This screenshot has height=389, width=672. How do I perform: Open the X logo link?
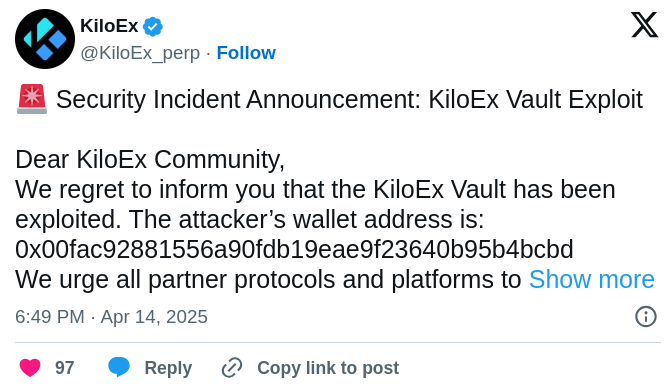[x=645, y=25]
